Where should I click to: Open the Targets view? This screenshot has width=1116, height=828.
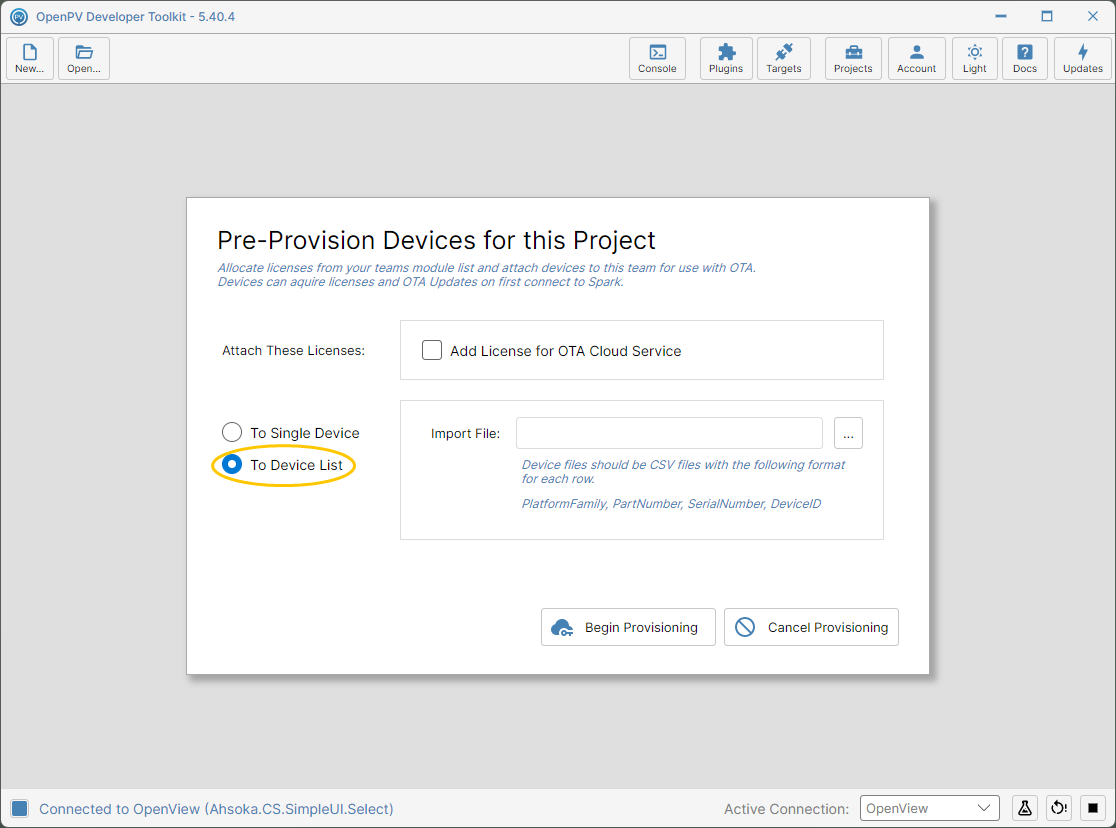[784, 58]
